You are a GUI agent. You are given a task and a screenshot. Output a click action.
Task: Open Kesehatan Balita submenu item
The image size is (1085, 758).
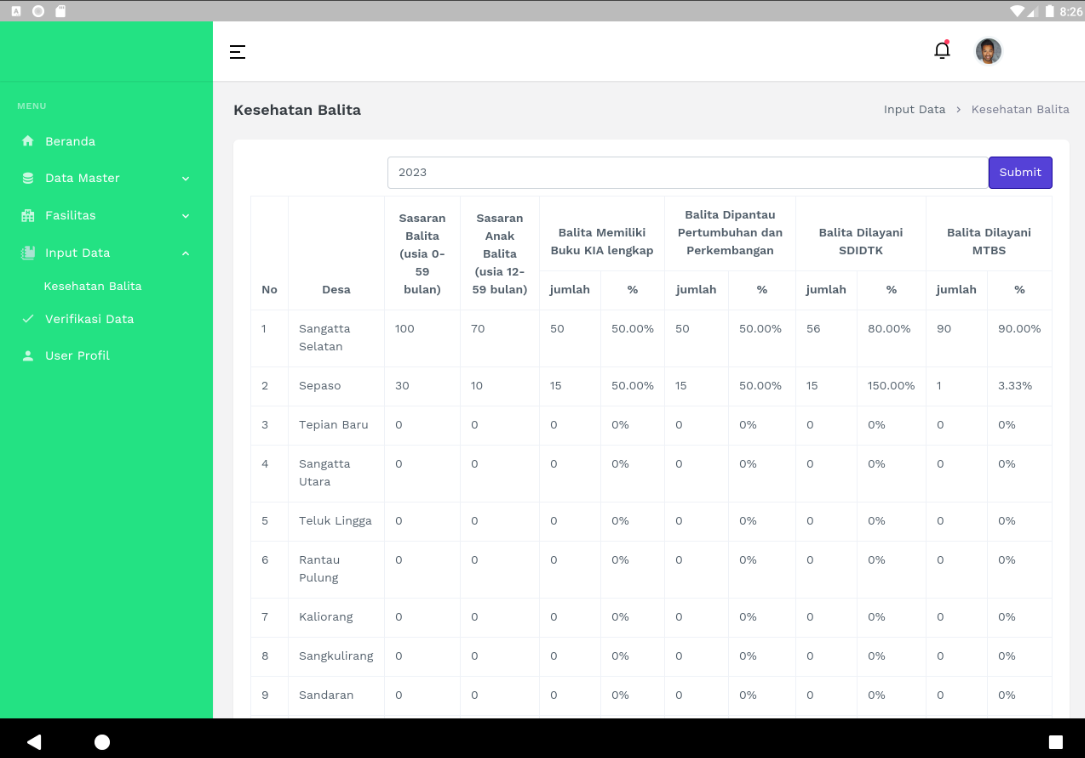coord(93,286)
